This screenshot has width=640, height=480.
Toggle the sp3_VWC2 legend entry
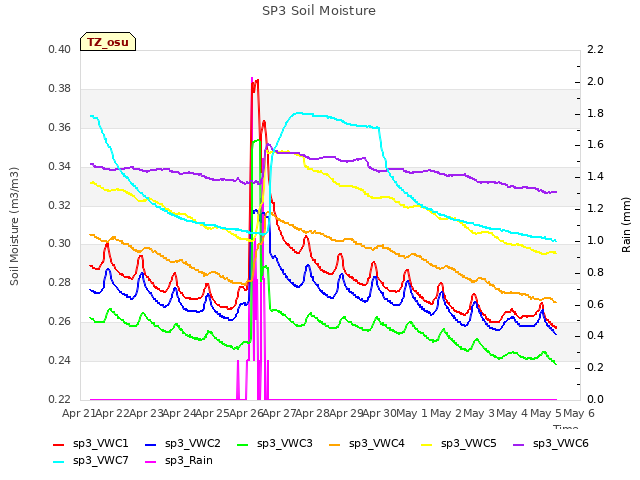(182, 443)
